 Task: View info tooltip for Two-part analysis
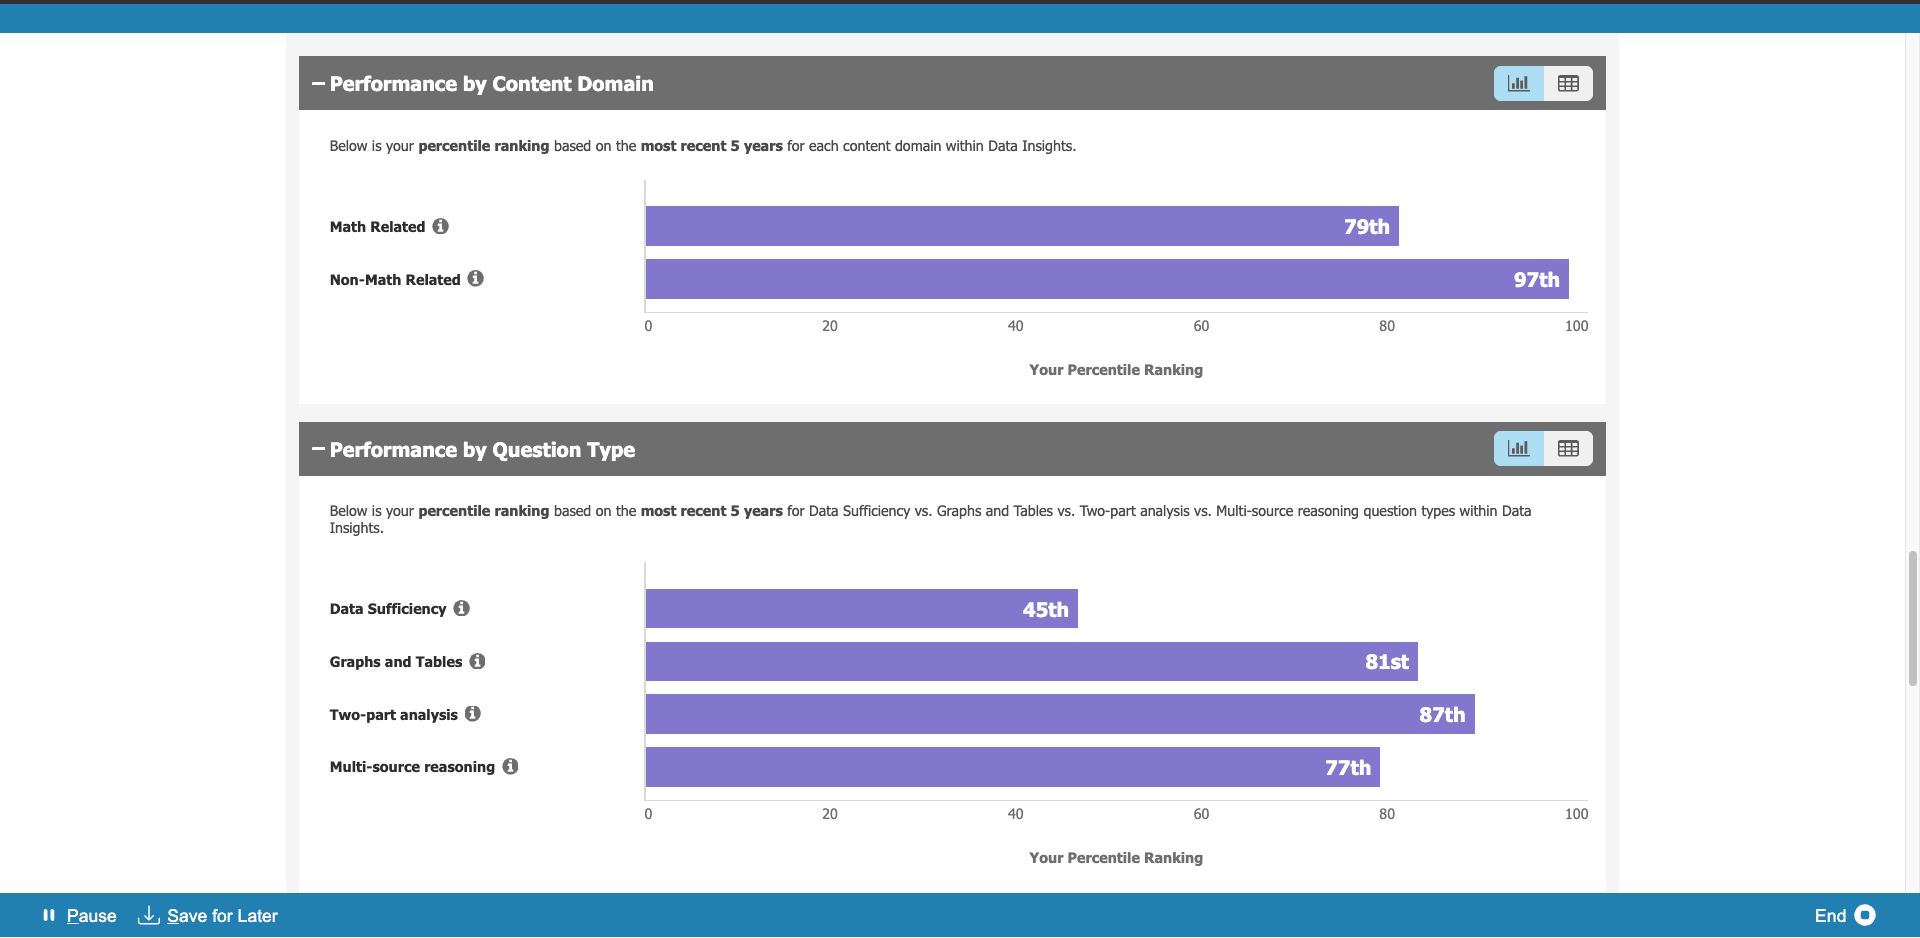(x=473, y=714)
